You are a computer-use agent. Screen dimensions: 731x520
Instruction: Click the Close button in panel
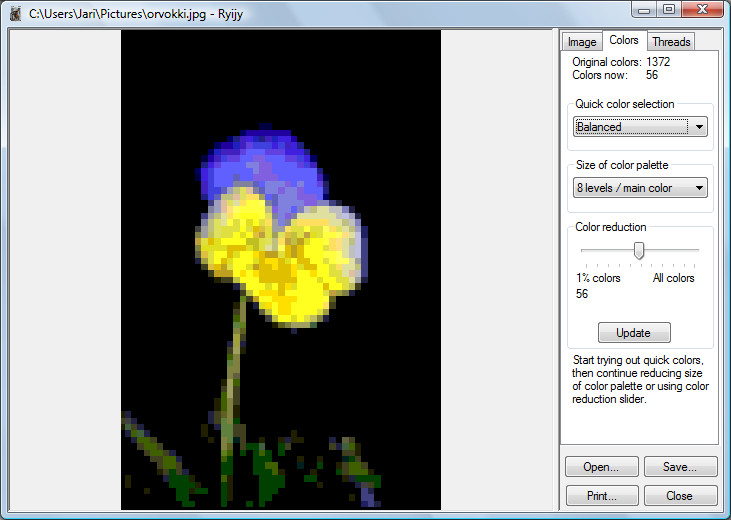coord(680,496)
